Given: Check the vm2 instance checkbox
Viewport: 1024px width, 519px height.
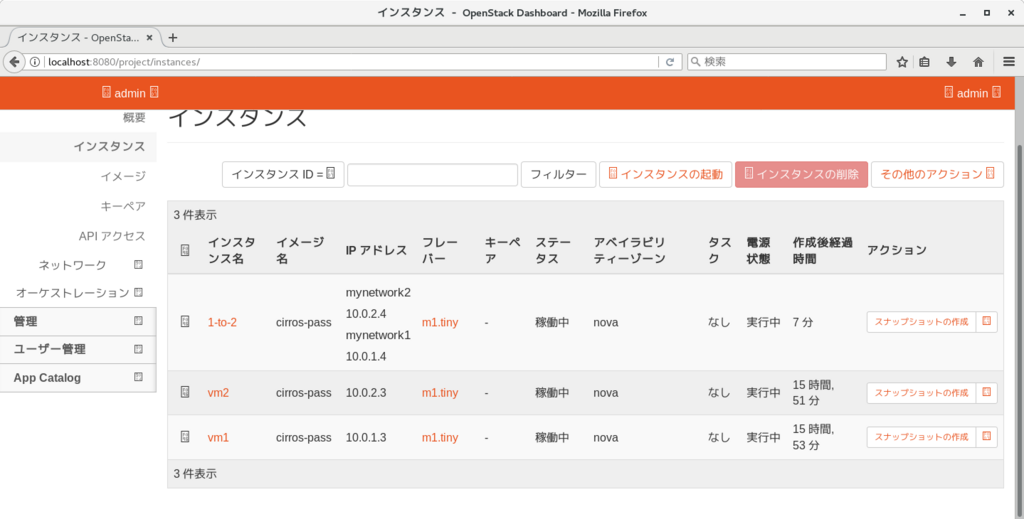Looking at the screenshot, I should [x=185, y=392].
